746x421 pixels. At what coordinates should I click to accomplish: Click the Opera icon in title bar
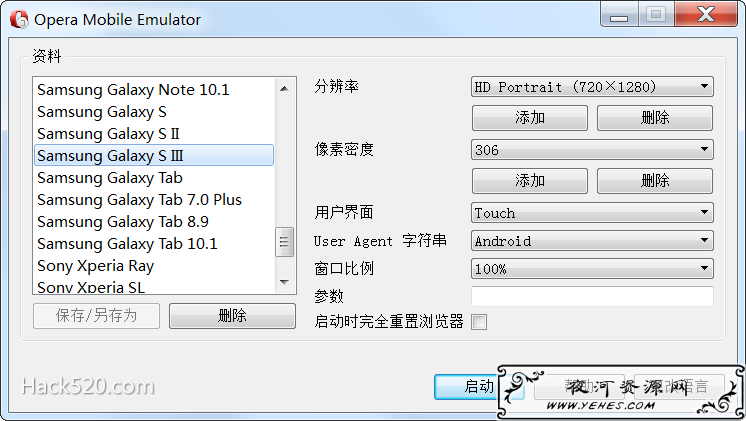pos(19,20)
